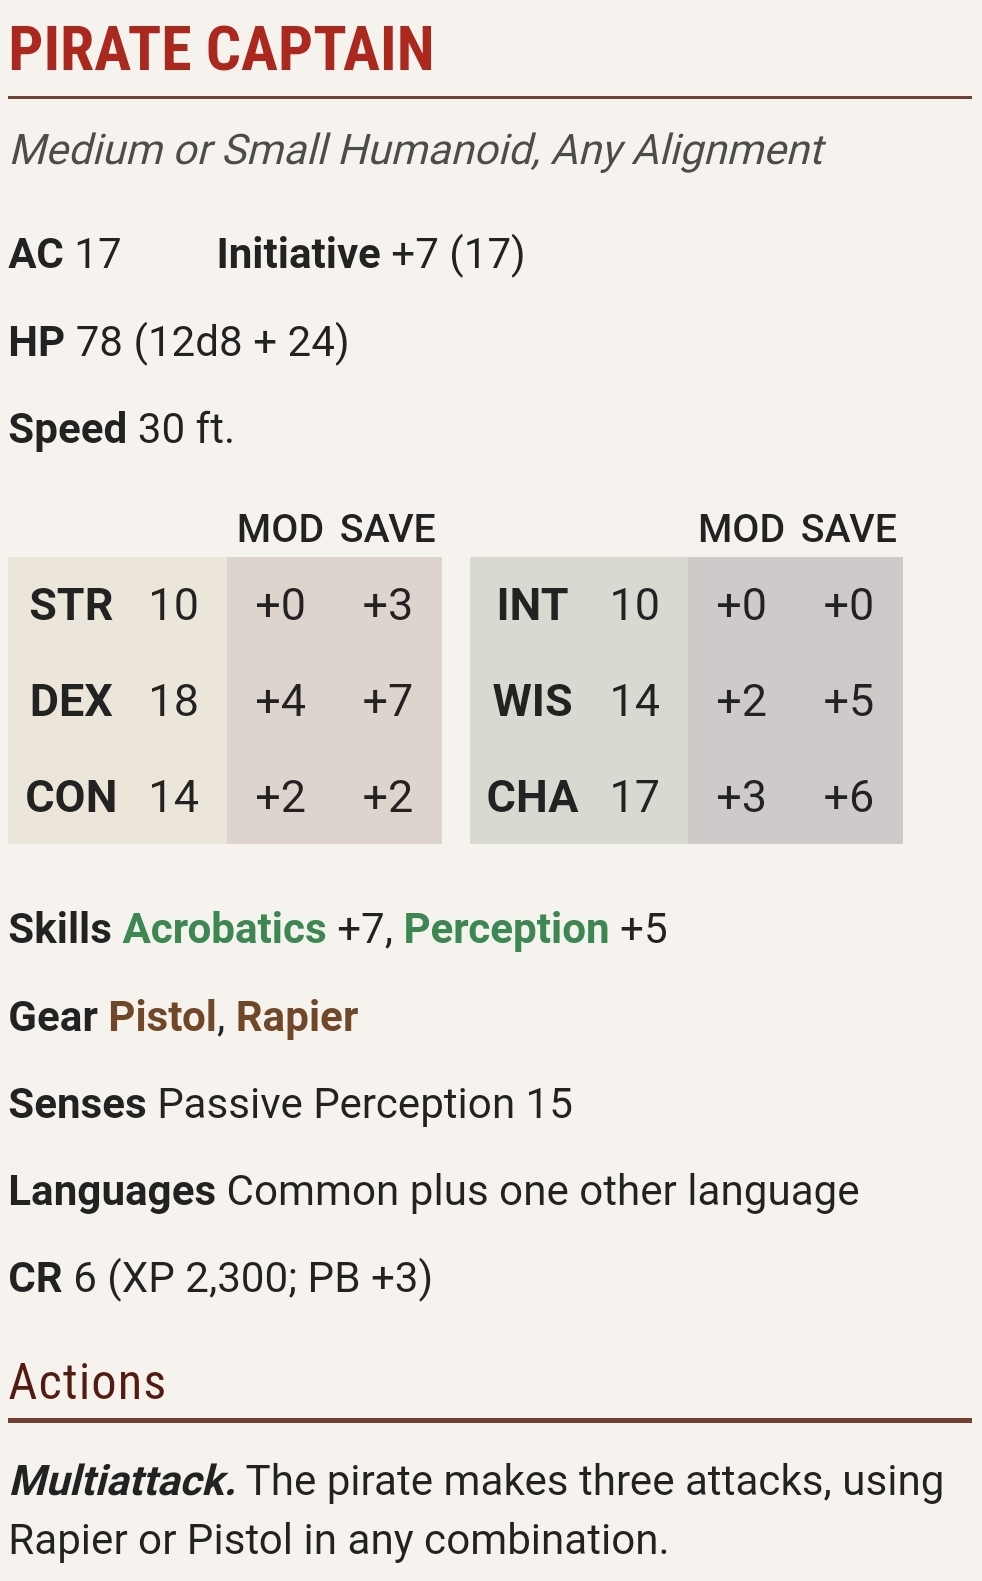Click the CHA ability score 17
The height and width of the screenshot is (1581, 982).
click(635, 797)
